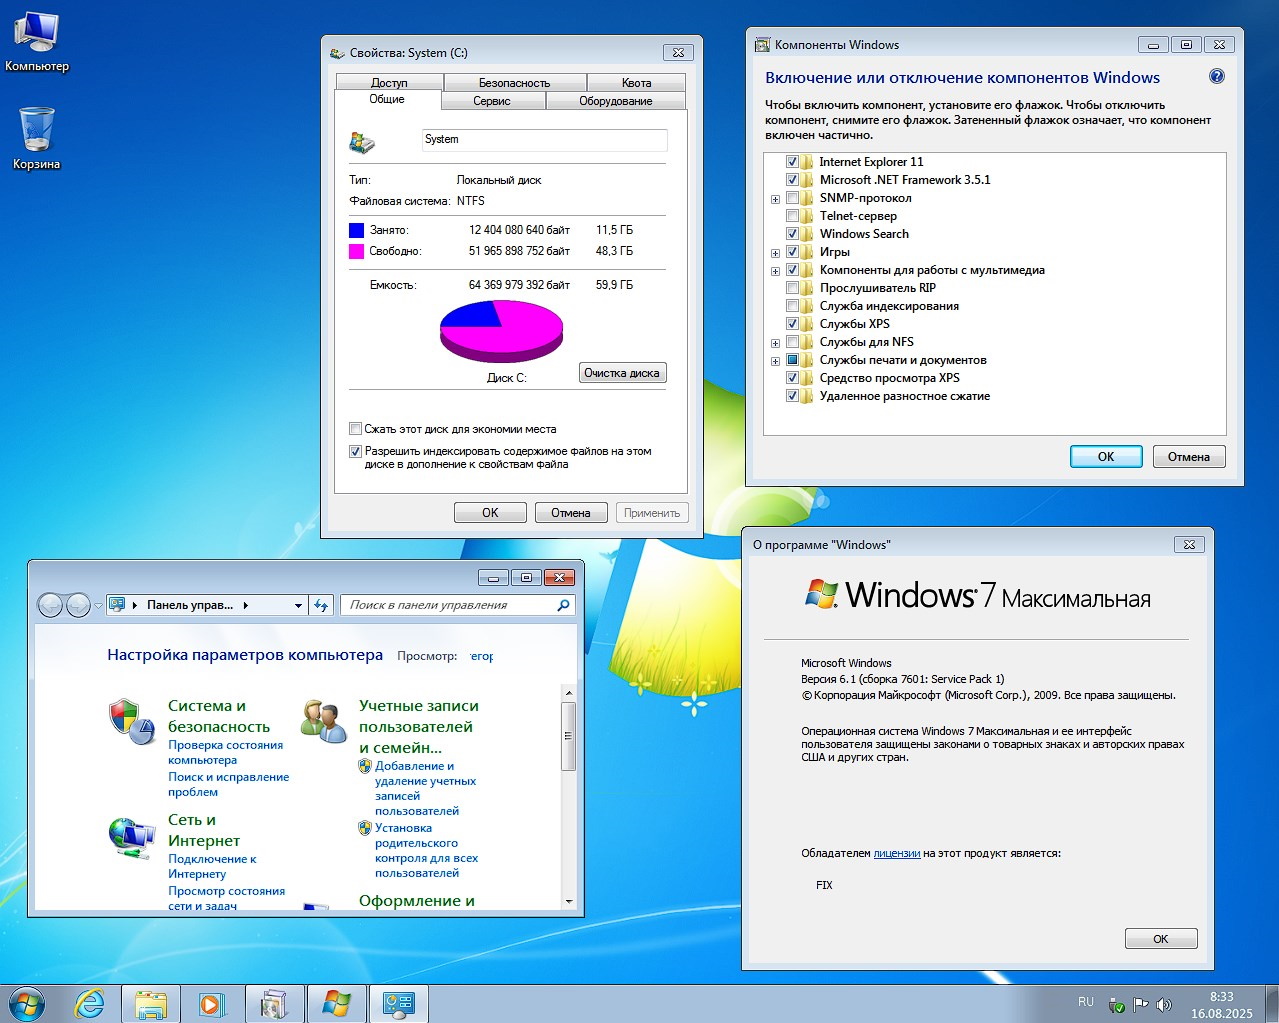Click the breadcrumb arrow after Панель управ...
Screen dimensions: 1279x1023
245,605
